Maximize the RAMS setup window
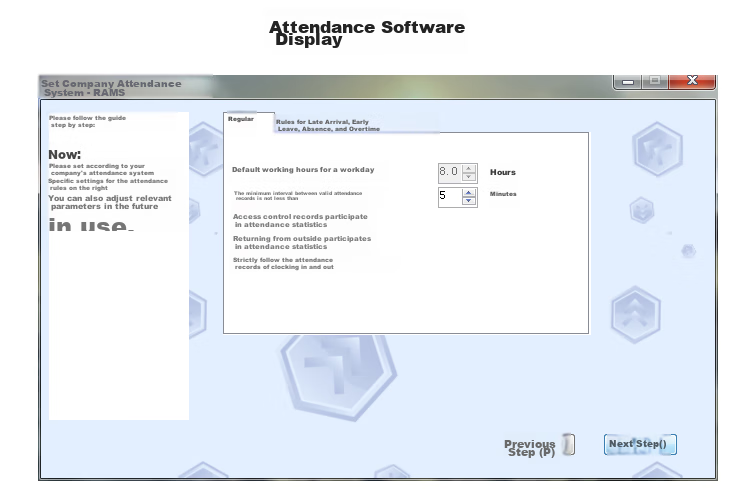 [655, 81]
